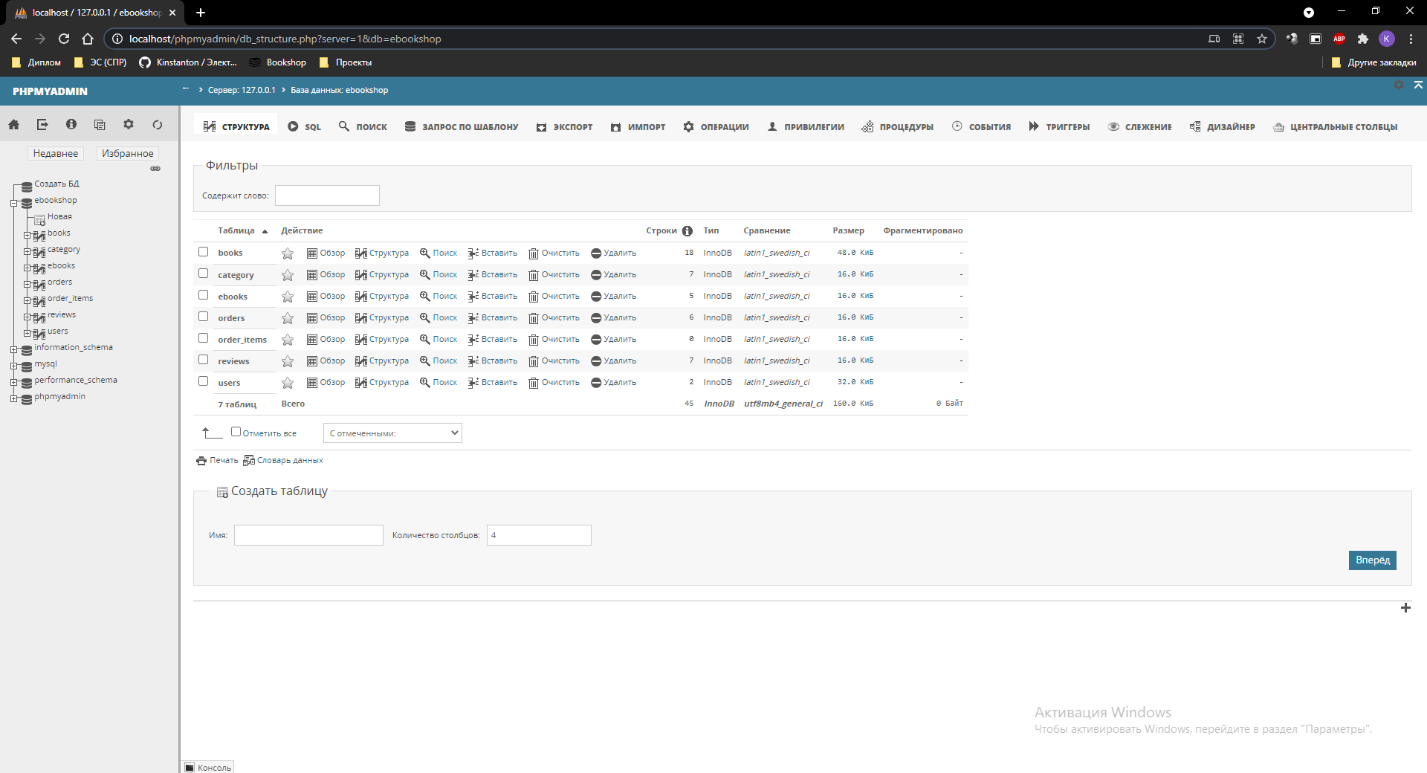1427x773 pixels.
Task: Sort by Таблица column header
Action: (x=236, y=231)
